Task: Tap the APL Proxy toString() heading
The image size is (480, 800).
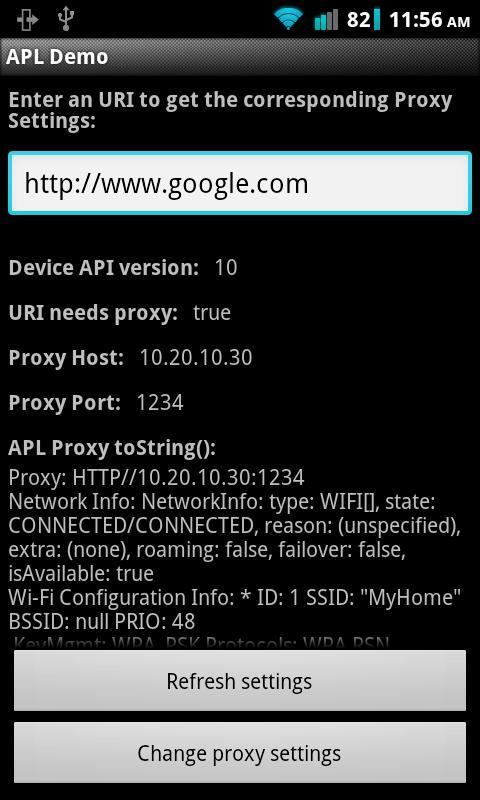Action: [x=112, y=448]
